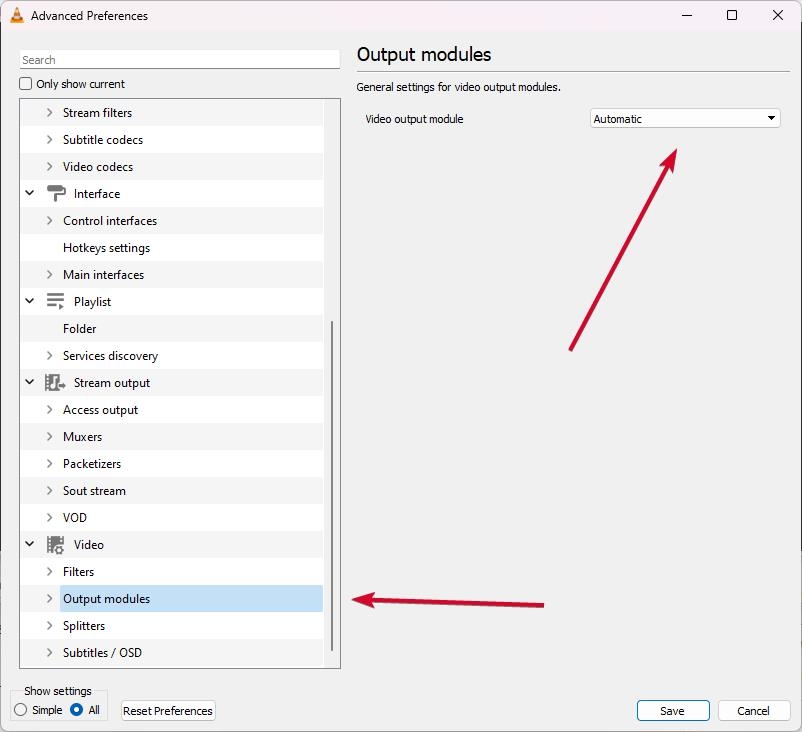This screenshot has width=802, height=732.
Task: Open the Folder item under Playlist
Action: [79, 328]
